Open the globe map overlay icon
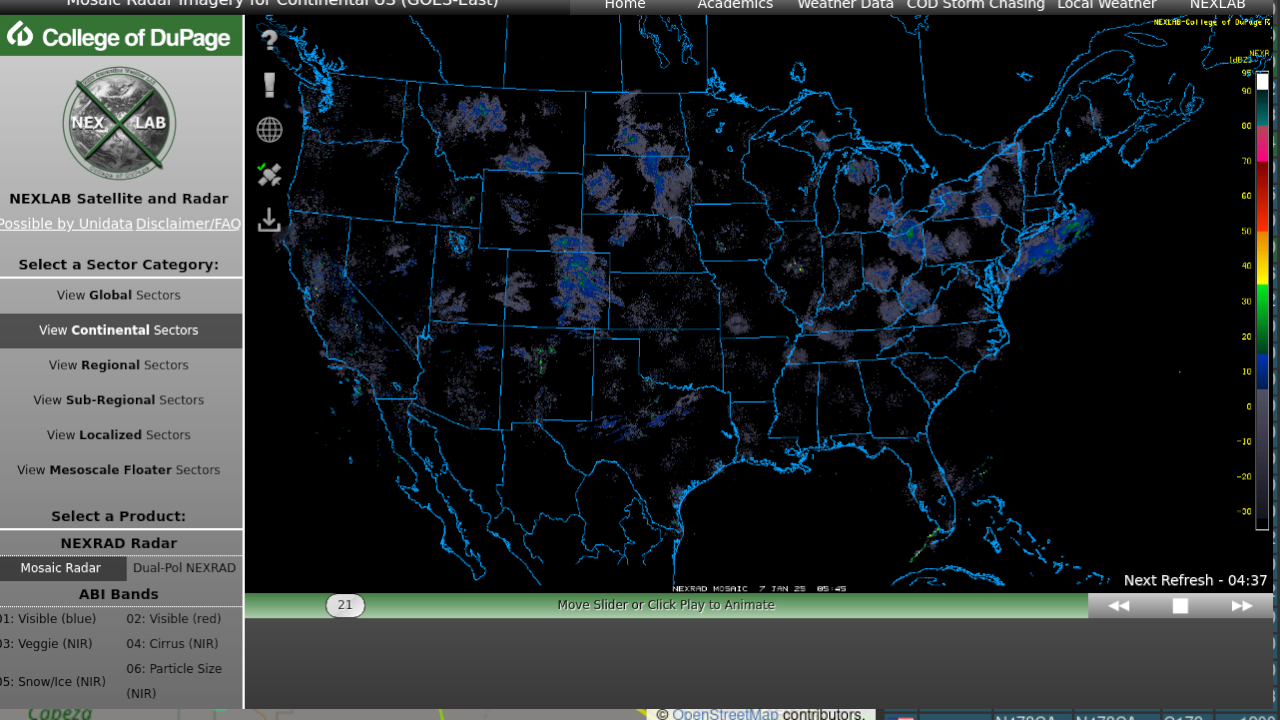This screenshot has height=720, width=1280. coord(269,130)
